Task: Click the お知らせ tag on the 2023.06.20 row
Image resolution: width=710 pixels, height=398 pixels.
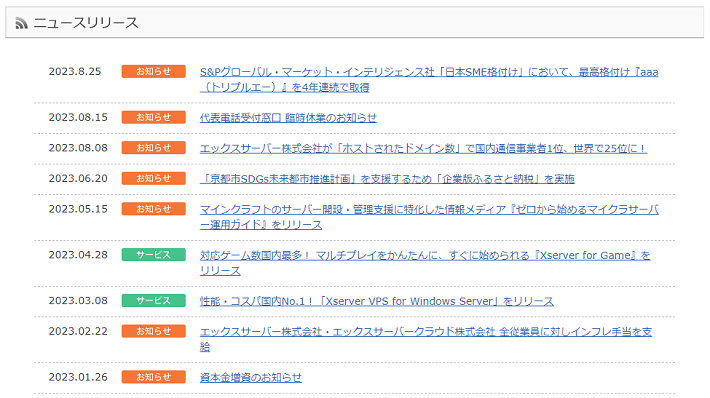Action: tap(154, 178)
